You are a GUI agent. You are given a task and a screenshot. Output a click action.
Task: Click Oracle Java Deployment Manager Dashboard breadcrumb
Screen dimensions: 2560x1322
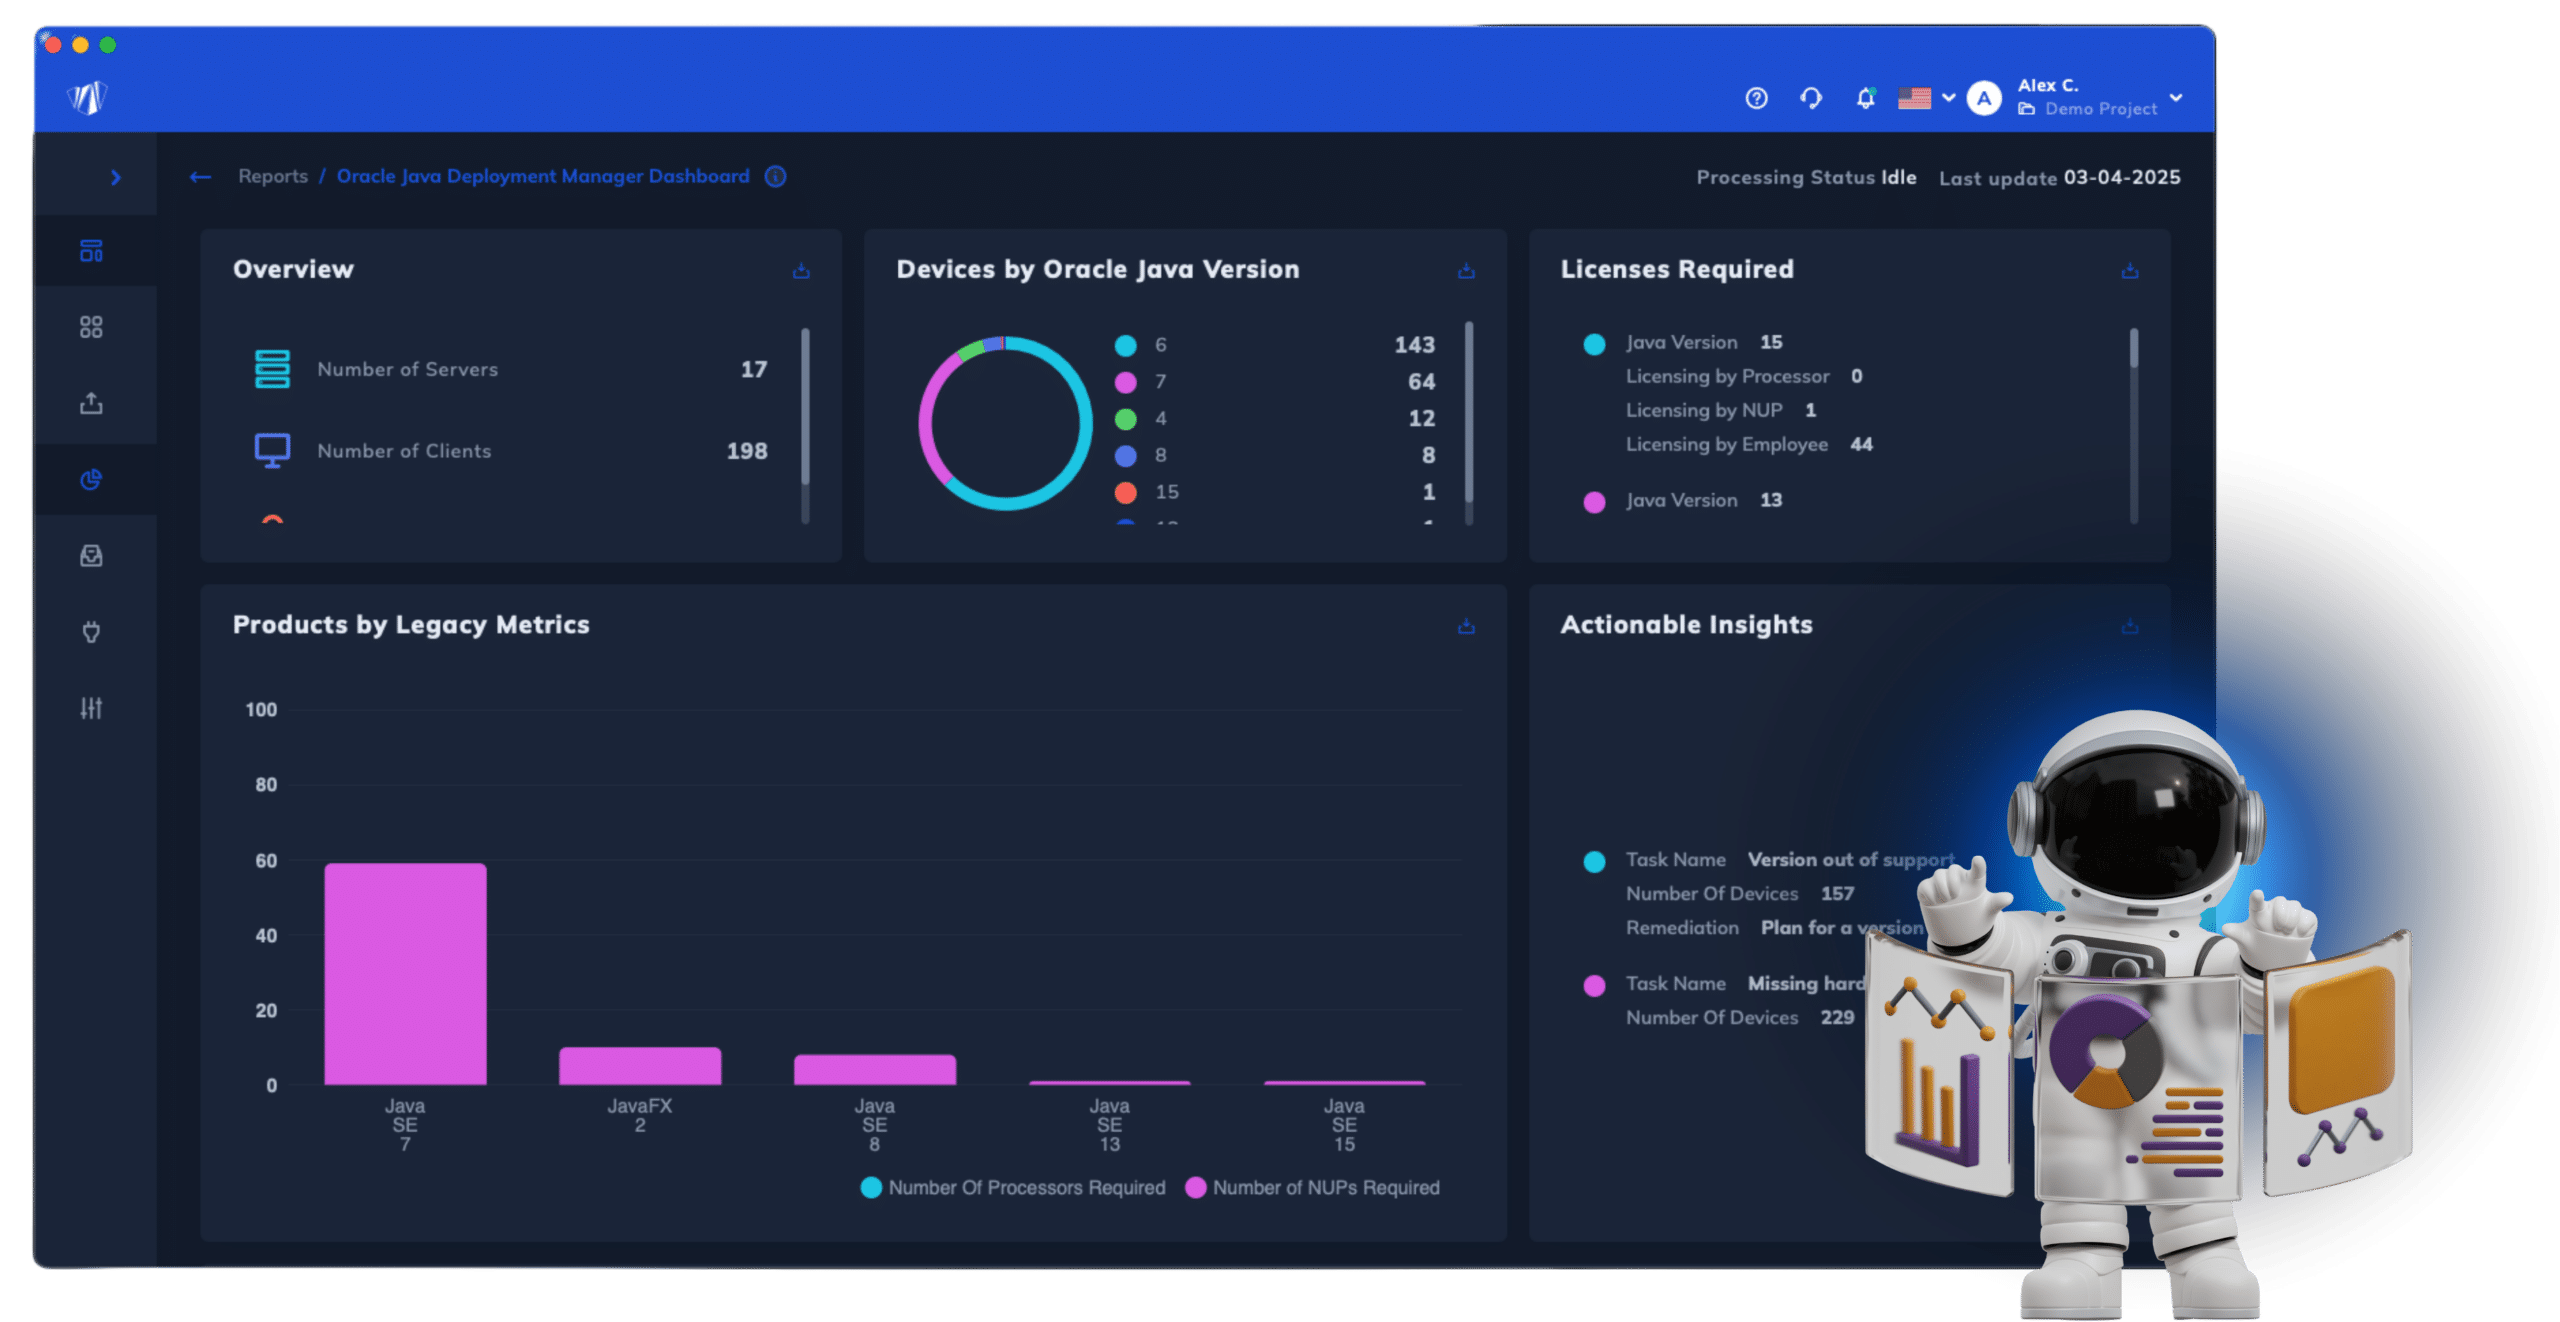(x=543, y=176)
